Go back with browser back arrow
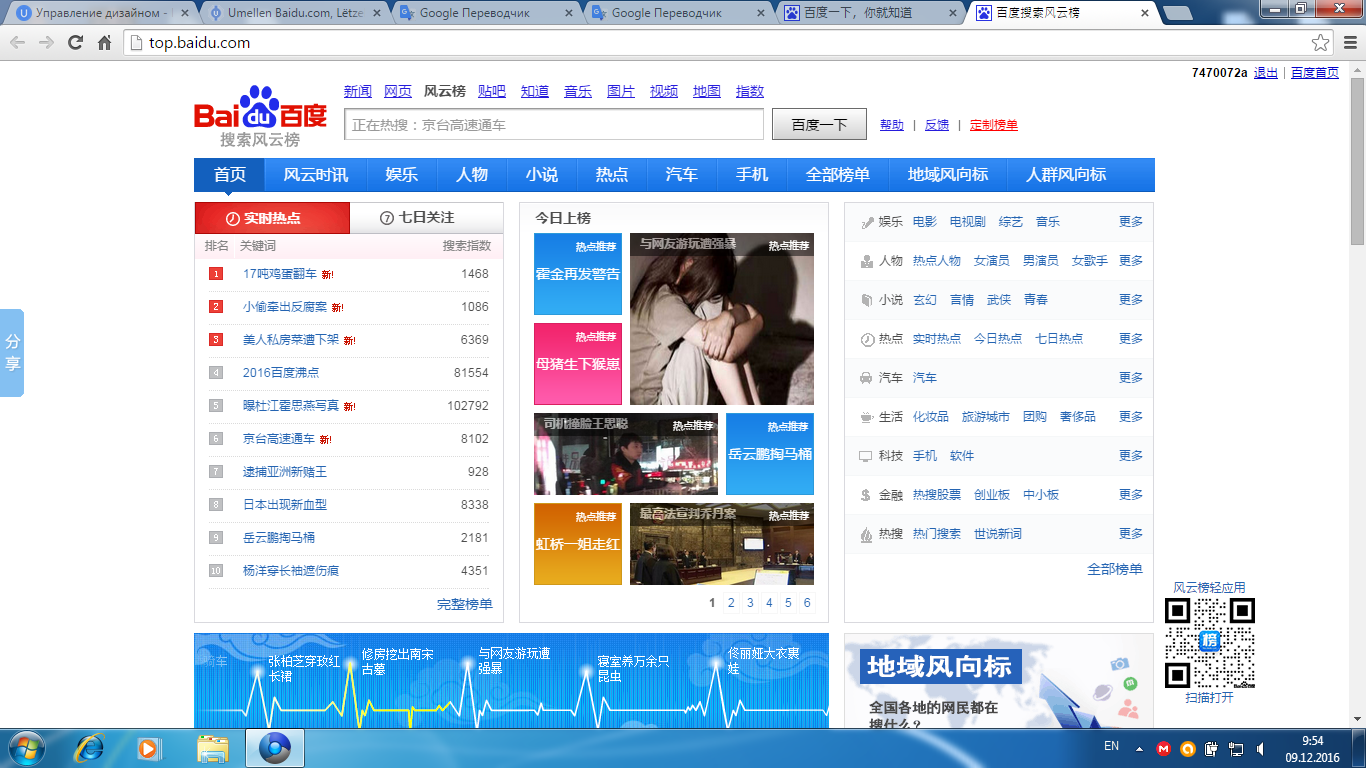This screenshot has width=1366, height=768. (18, 43)
